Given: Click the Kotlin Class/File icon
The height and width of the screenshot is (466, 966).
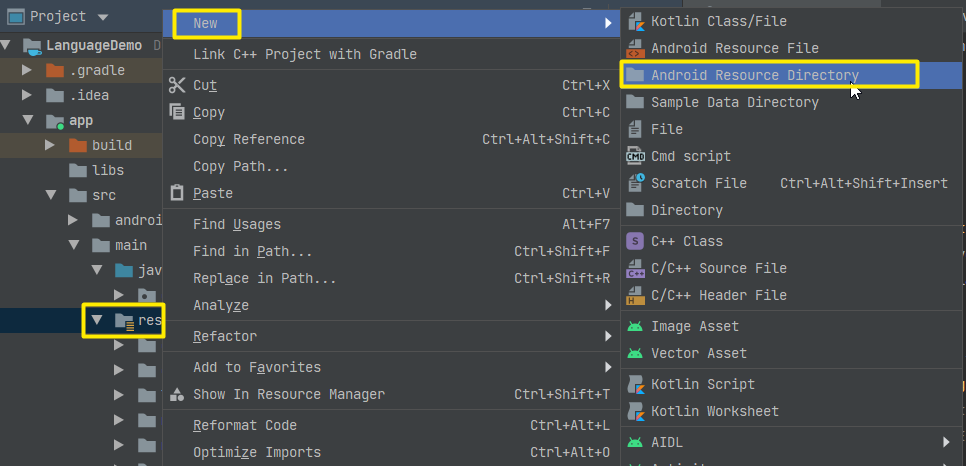Looking at the screenshot, I should pyautogui.click(x=635, y=21).
